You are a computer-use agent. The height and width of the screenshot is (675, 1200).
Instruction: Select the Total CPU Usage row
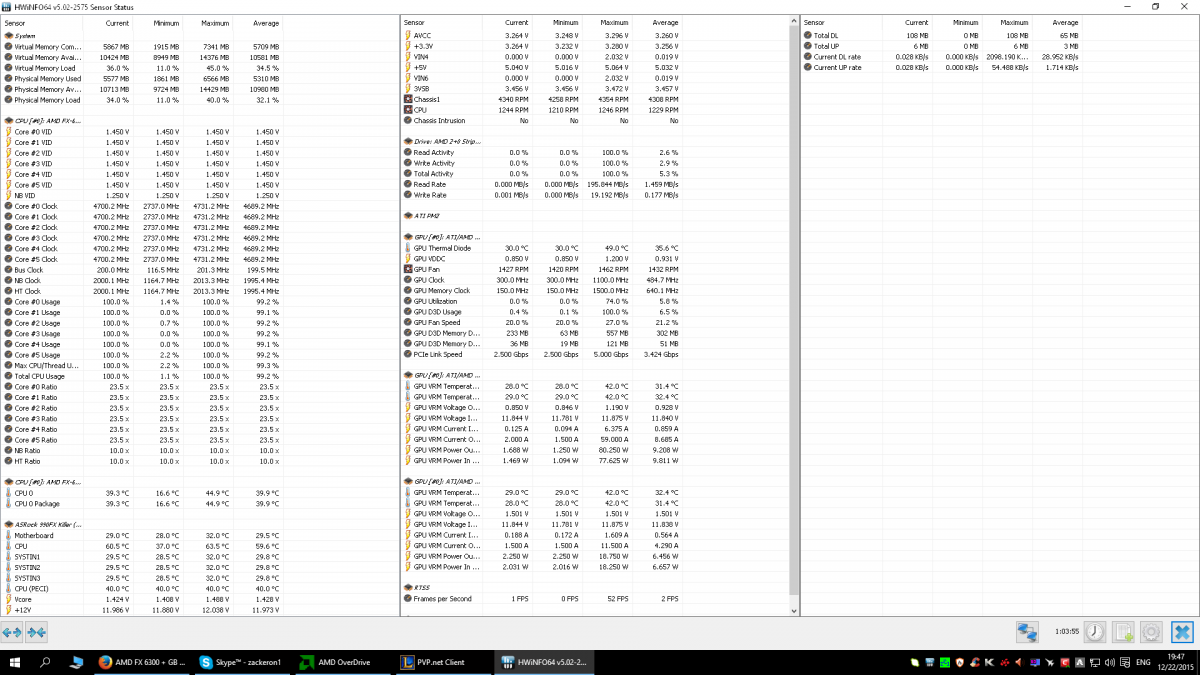[141, 376]
